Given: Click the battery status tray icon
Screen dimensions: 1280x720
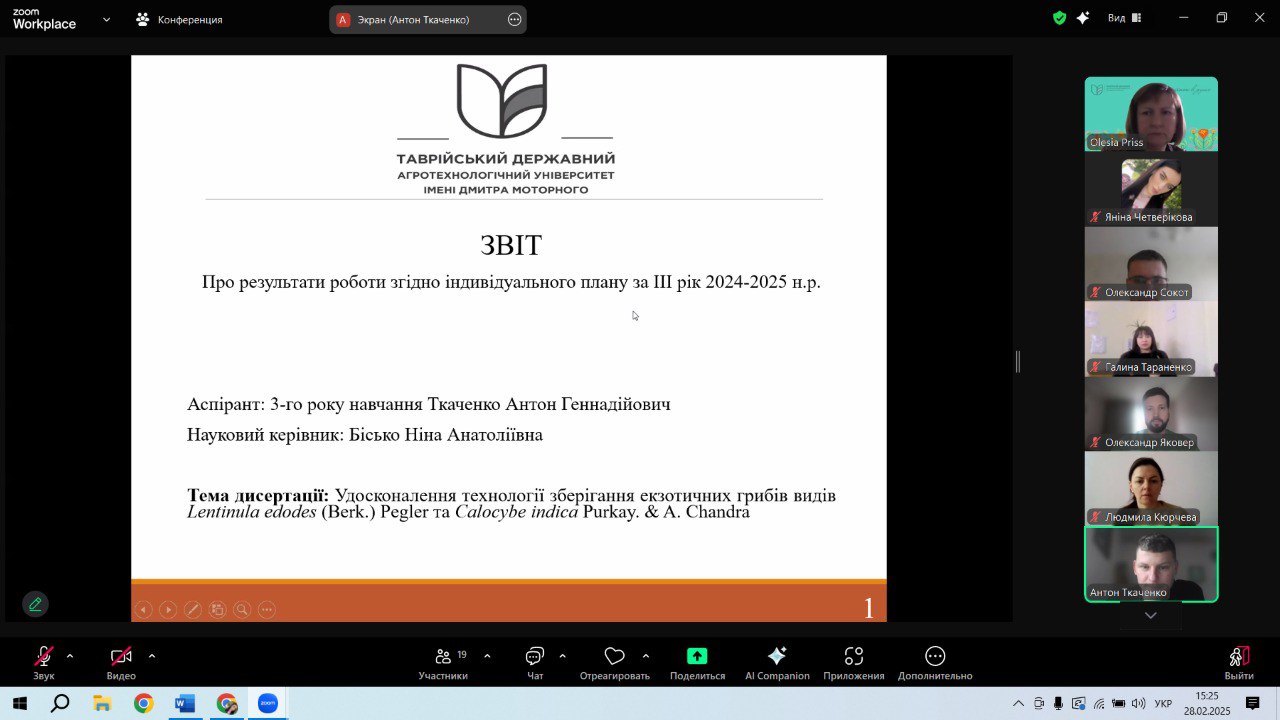Looking at the screenshot, I should click(x=1119, y=704).
